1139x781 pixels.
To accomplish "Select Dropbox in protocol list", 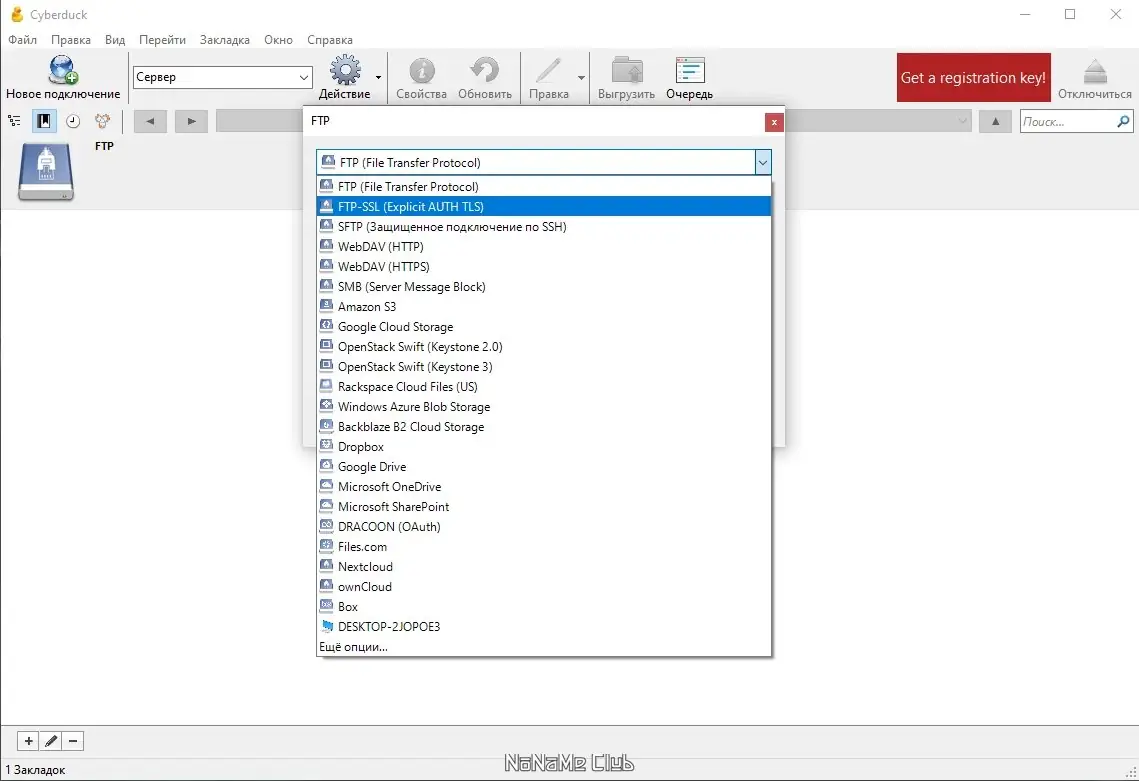I will [x=544, y=447].
